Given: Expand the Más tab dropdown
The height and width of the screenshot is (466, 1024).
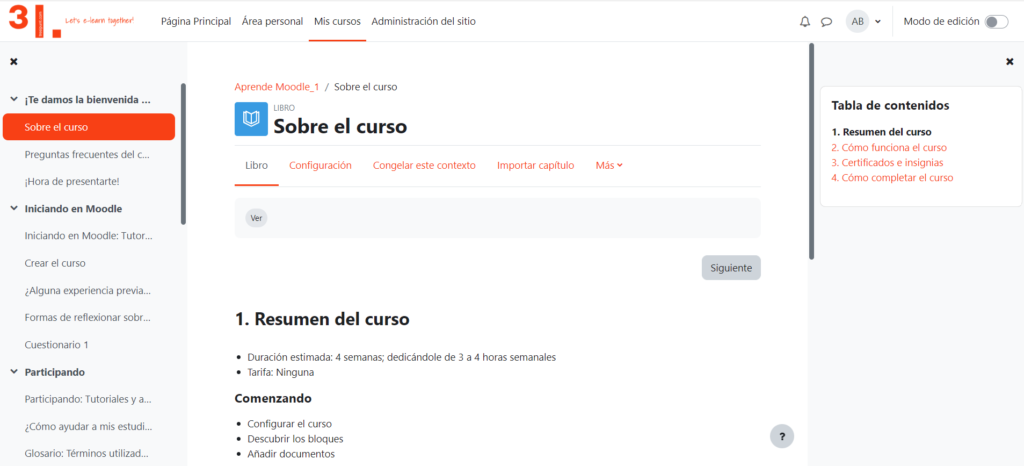Looking at the screenshot, I should [x=609, y=165].
